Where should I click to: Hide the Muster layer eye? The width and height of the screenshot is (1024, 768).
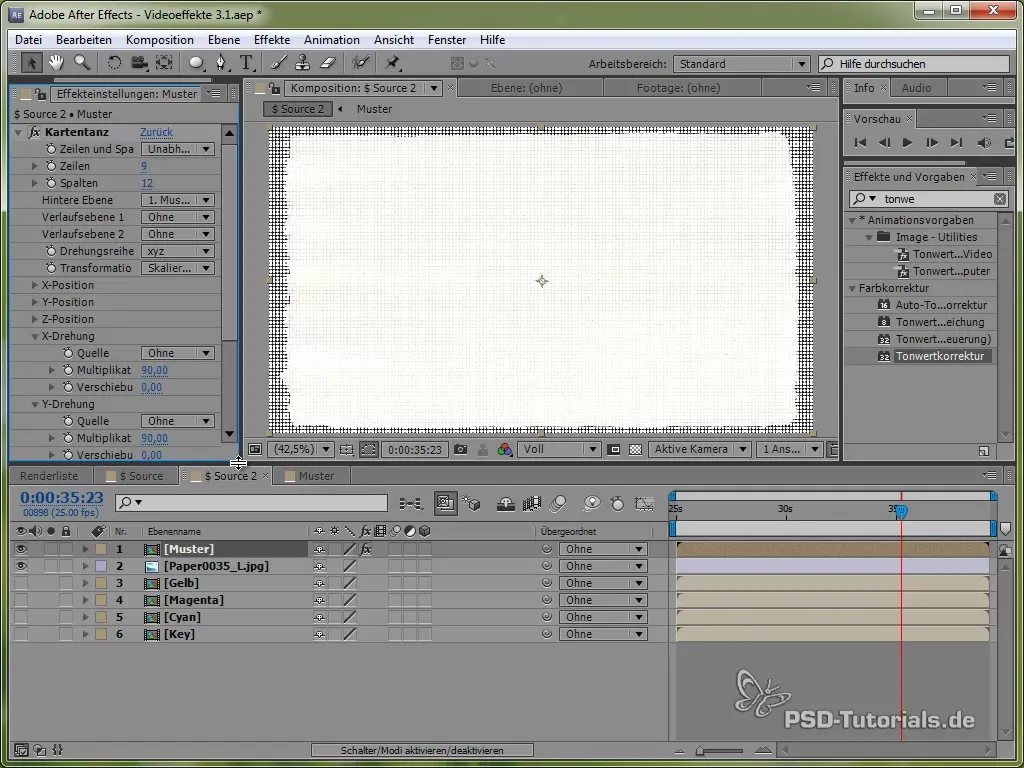click(21, 549)
